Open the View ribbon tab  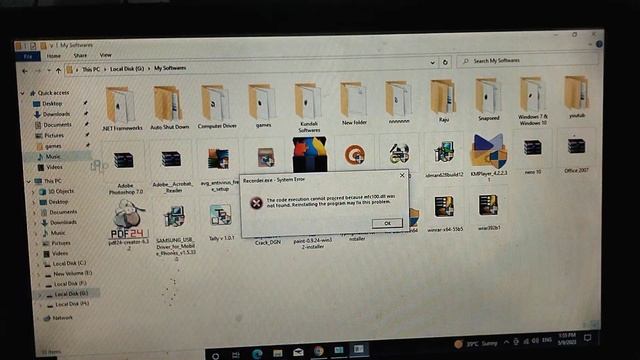(105, 55)
